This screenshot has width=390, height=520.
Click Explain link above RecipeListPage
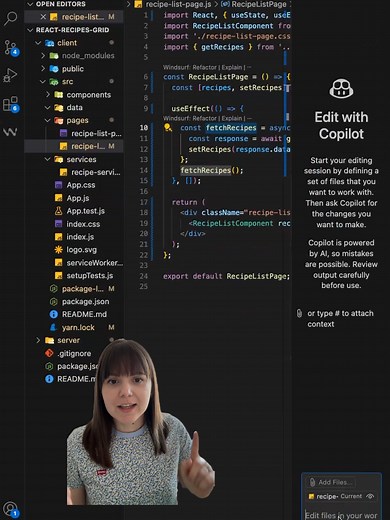coord(232,67)
